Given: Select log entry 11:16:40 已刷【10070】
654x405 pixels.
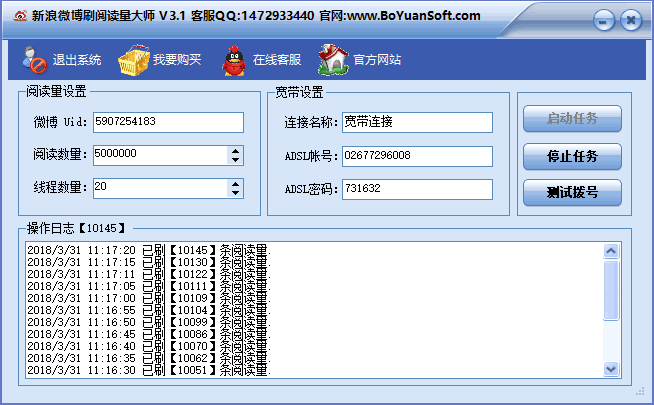Looking at the screenshot, I should (x=149, y=347).
